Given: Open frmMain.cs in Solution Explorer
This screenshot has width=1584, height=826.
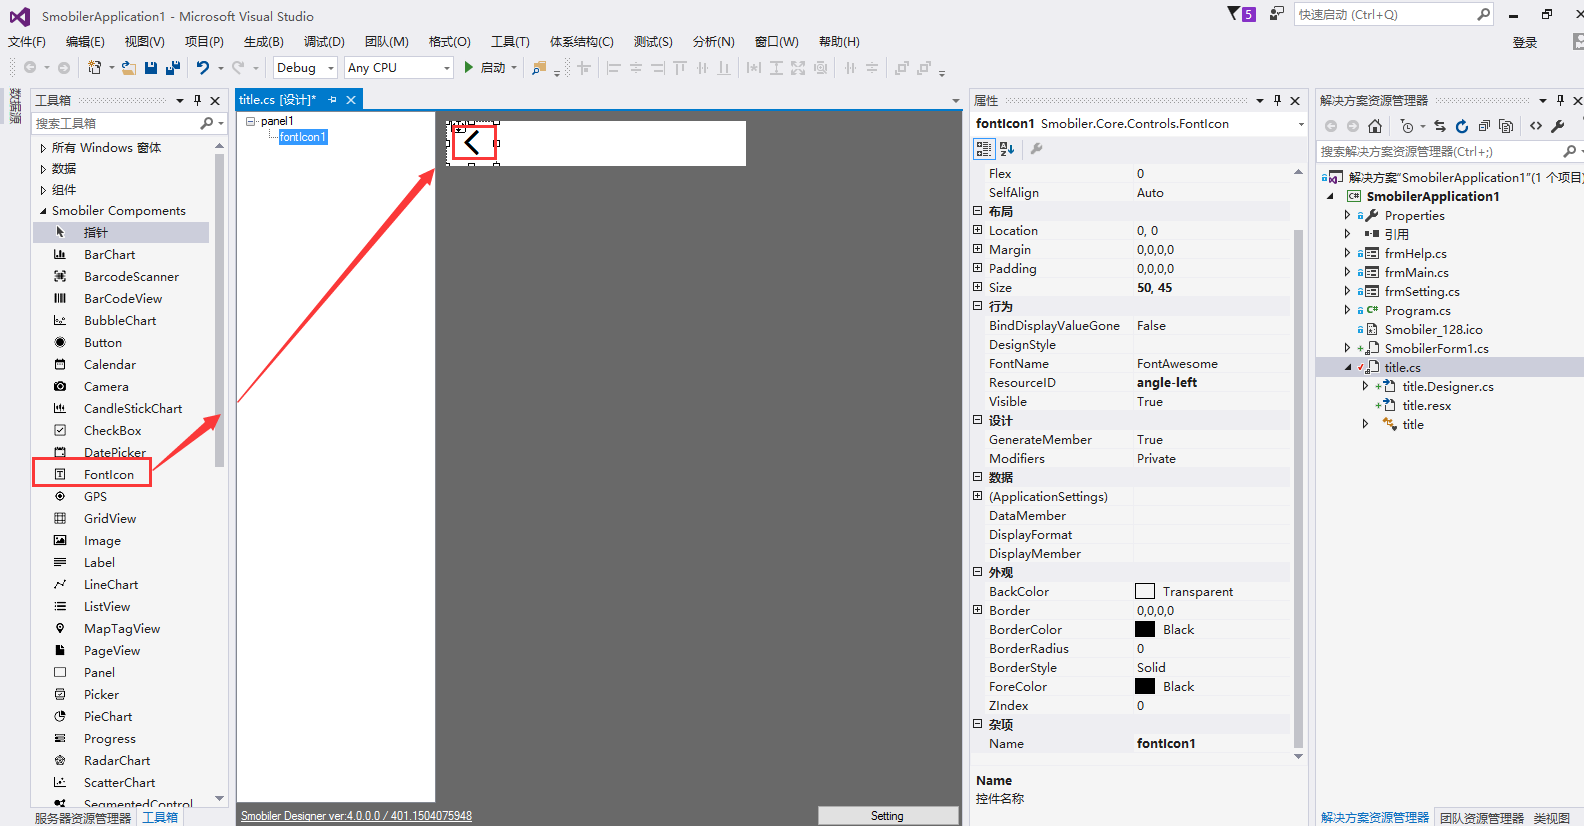Looking at the screenshot, I should [x=1416, y=272].
